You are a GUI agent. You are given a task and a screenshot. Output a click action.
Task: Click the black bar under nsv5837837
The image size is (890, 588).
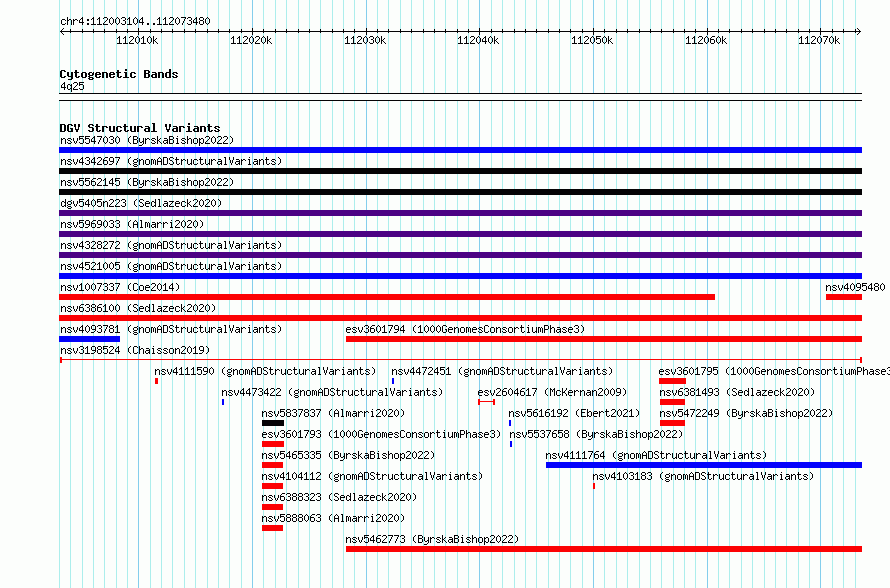click(x=273, y=423)
